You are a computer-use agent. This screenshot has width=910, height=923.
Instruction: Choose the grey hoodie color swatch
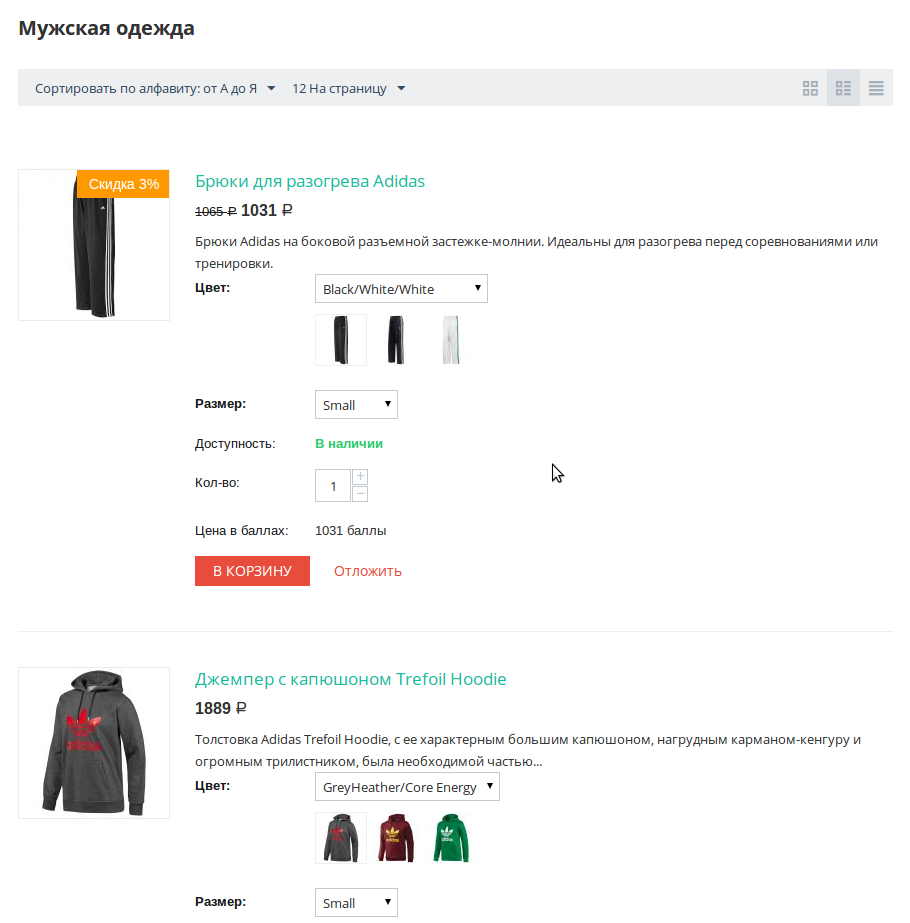(341, 838)
